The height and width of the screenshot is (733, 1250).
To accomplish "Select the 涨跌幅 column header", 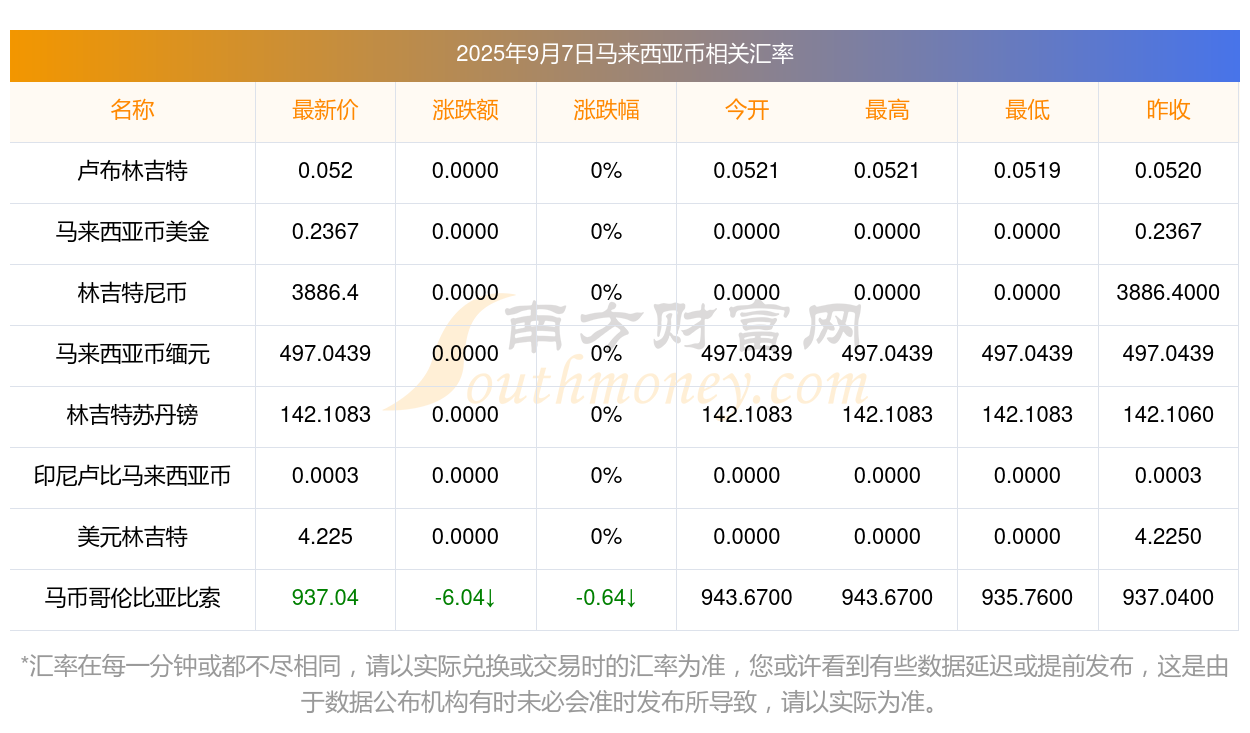I will pos(606,110).
